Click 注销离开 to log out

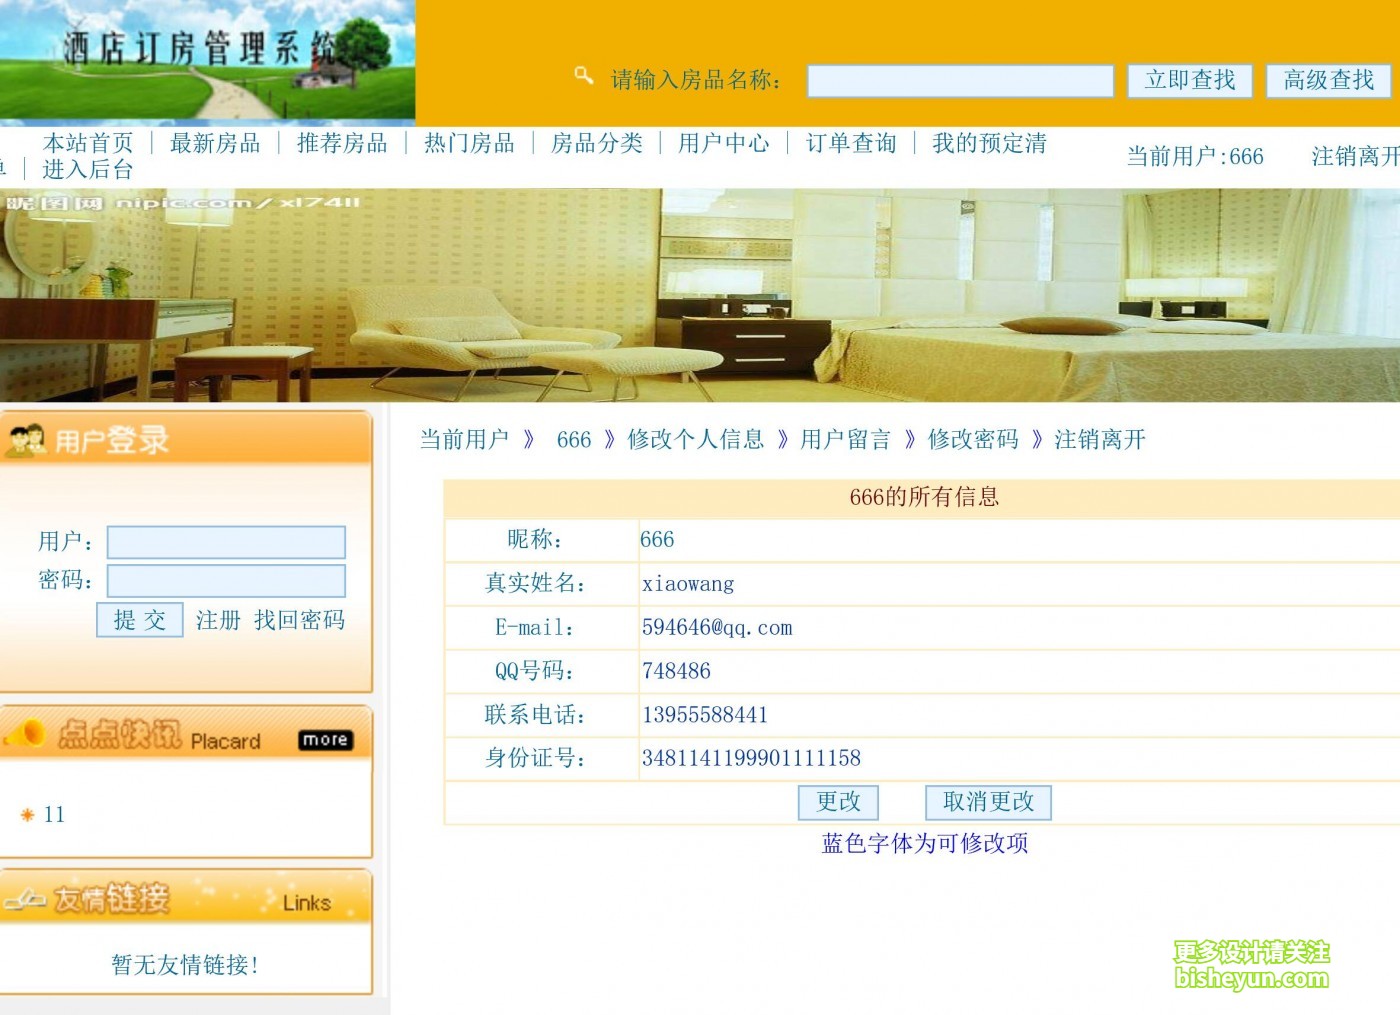pyautogui.click(x=1102, y=440)
